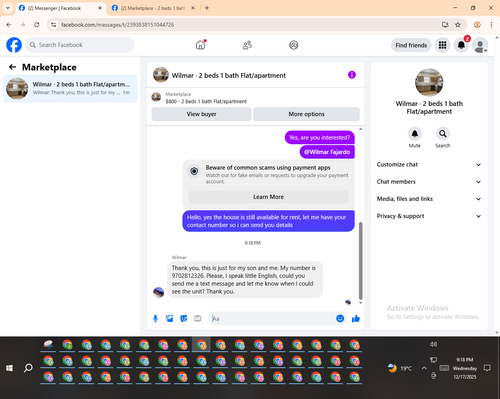This screenshot has height=399, width=500.
Task: Click the taskbar clock and date
Action: [465, 368]
